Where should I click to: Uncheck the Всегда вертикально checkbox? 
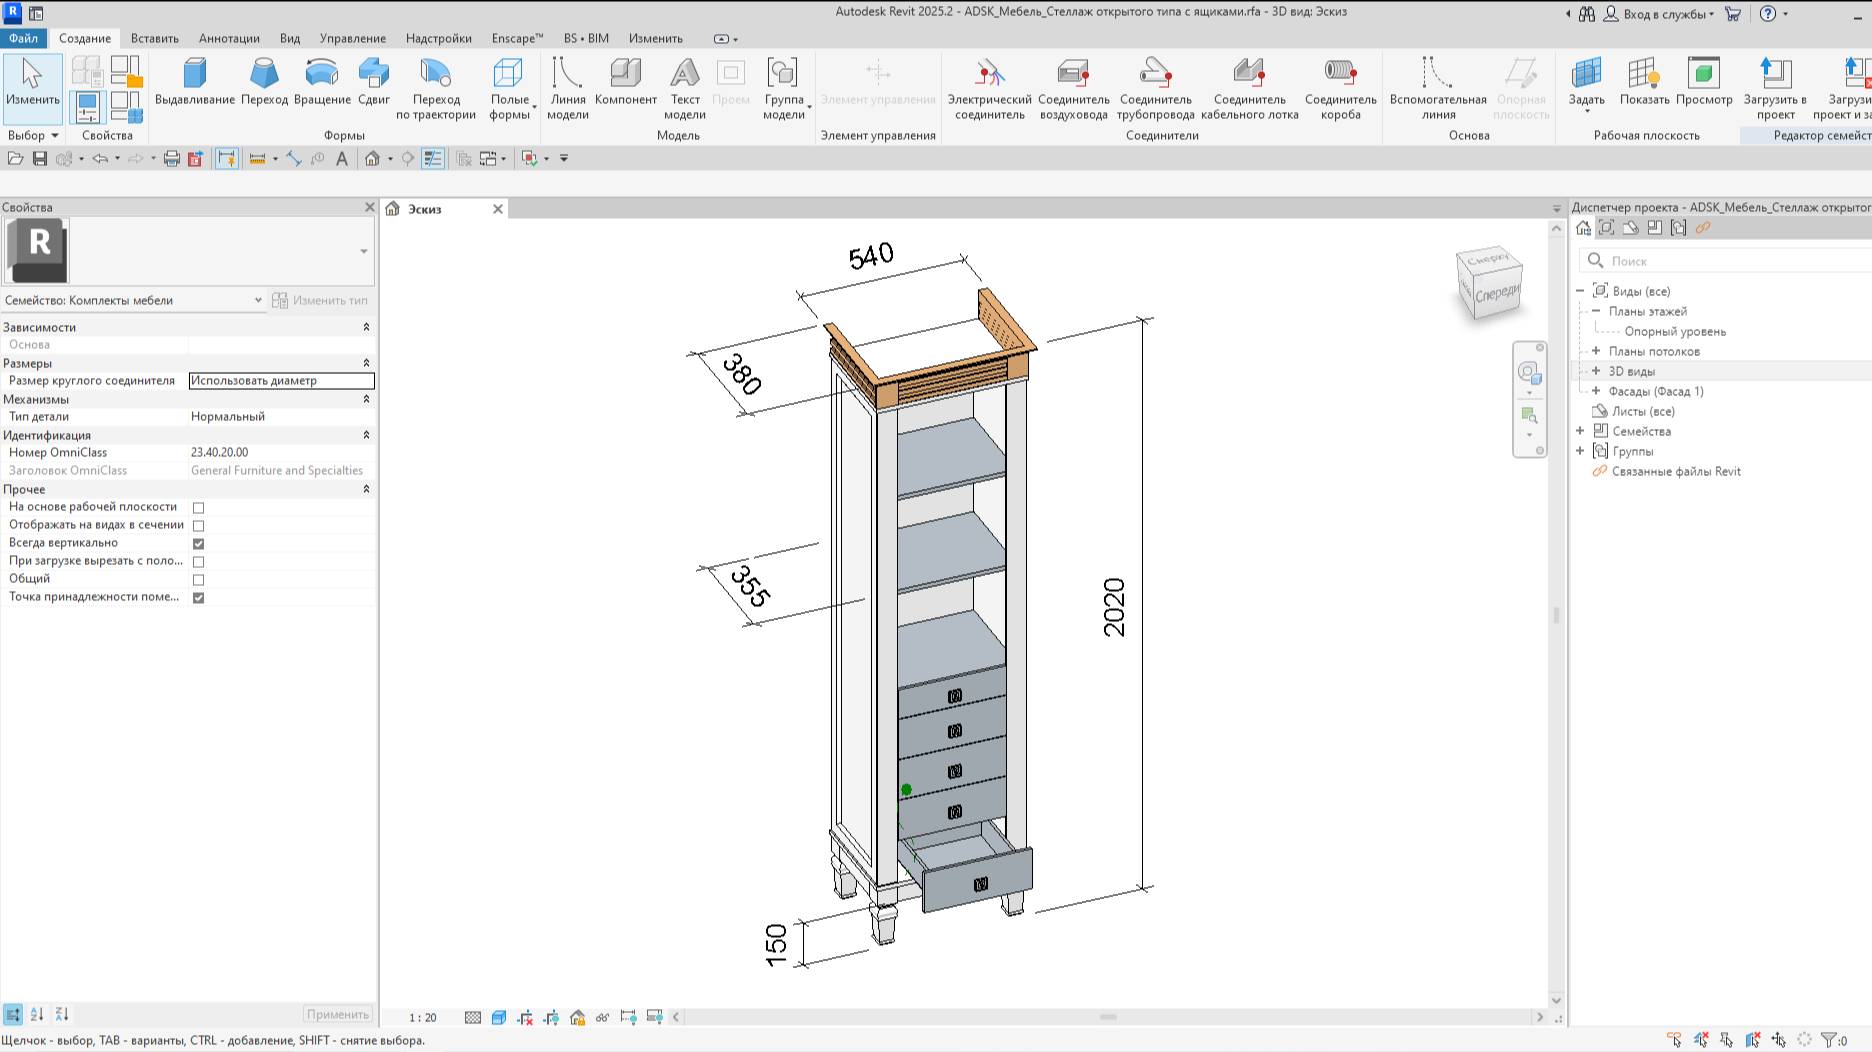198,543
